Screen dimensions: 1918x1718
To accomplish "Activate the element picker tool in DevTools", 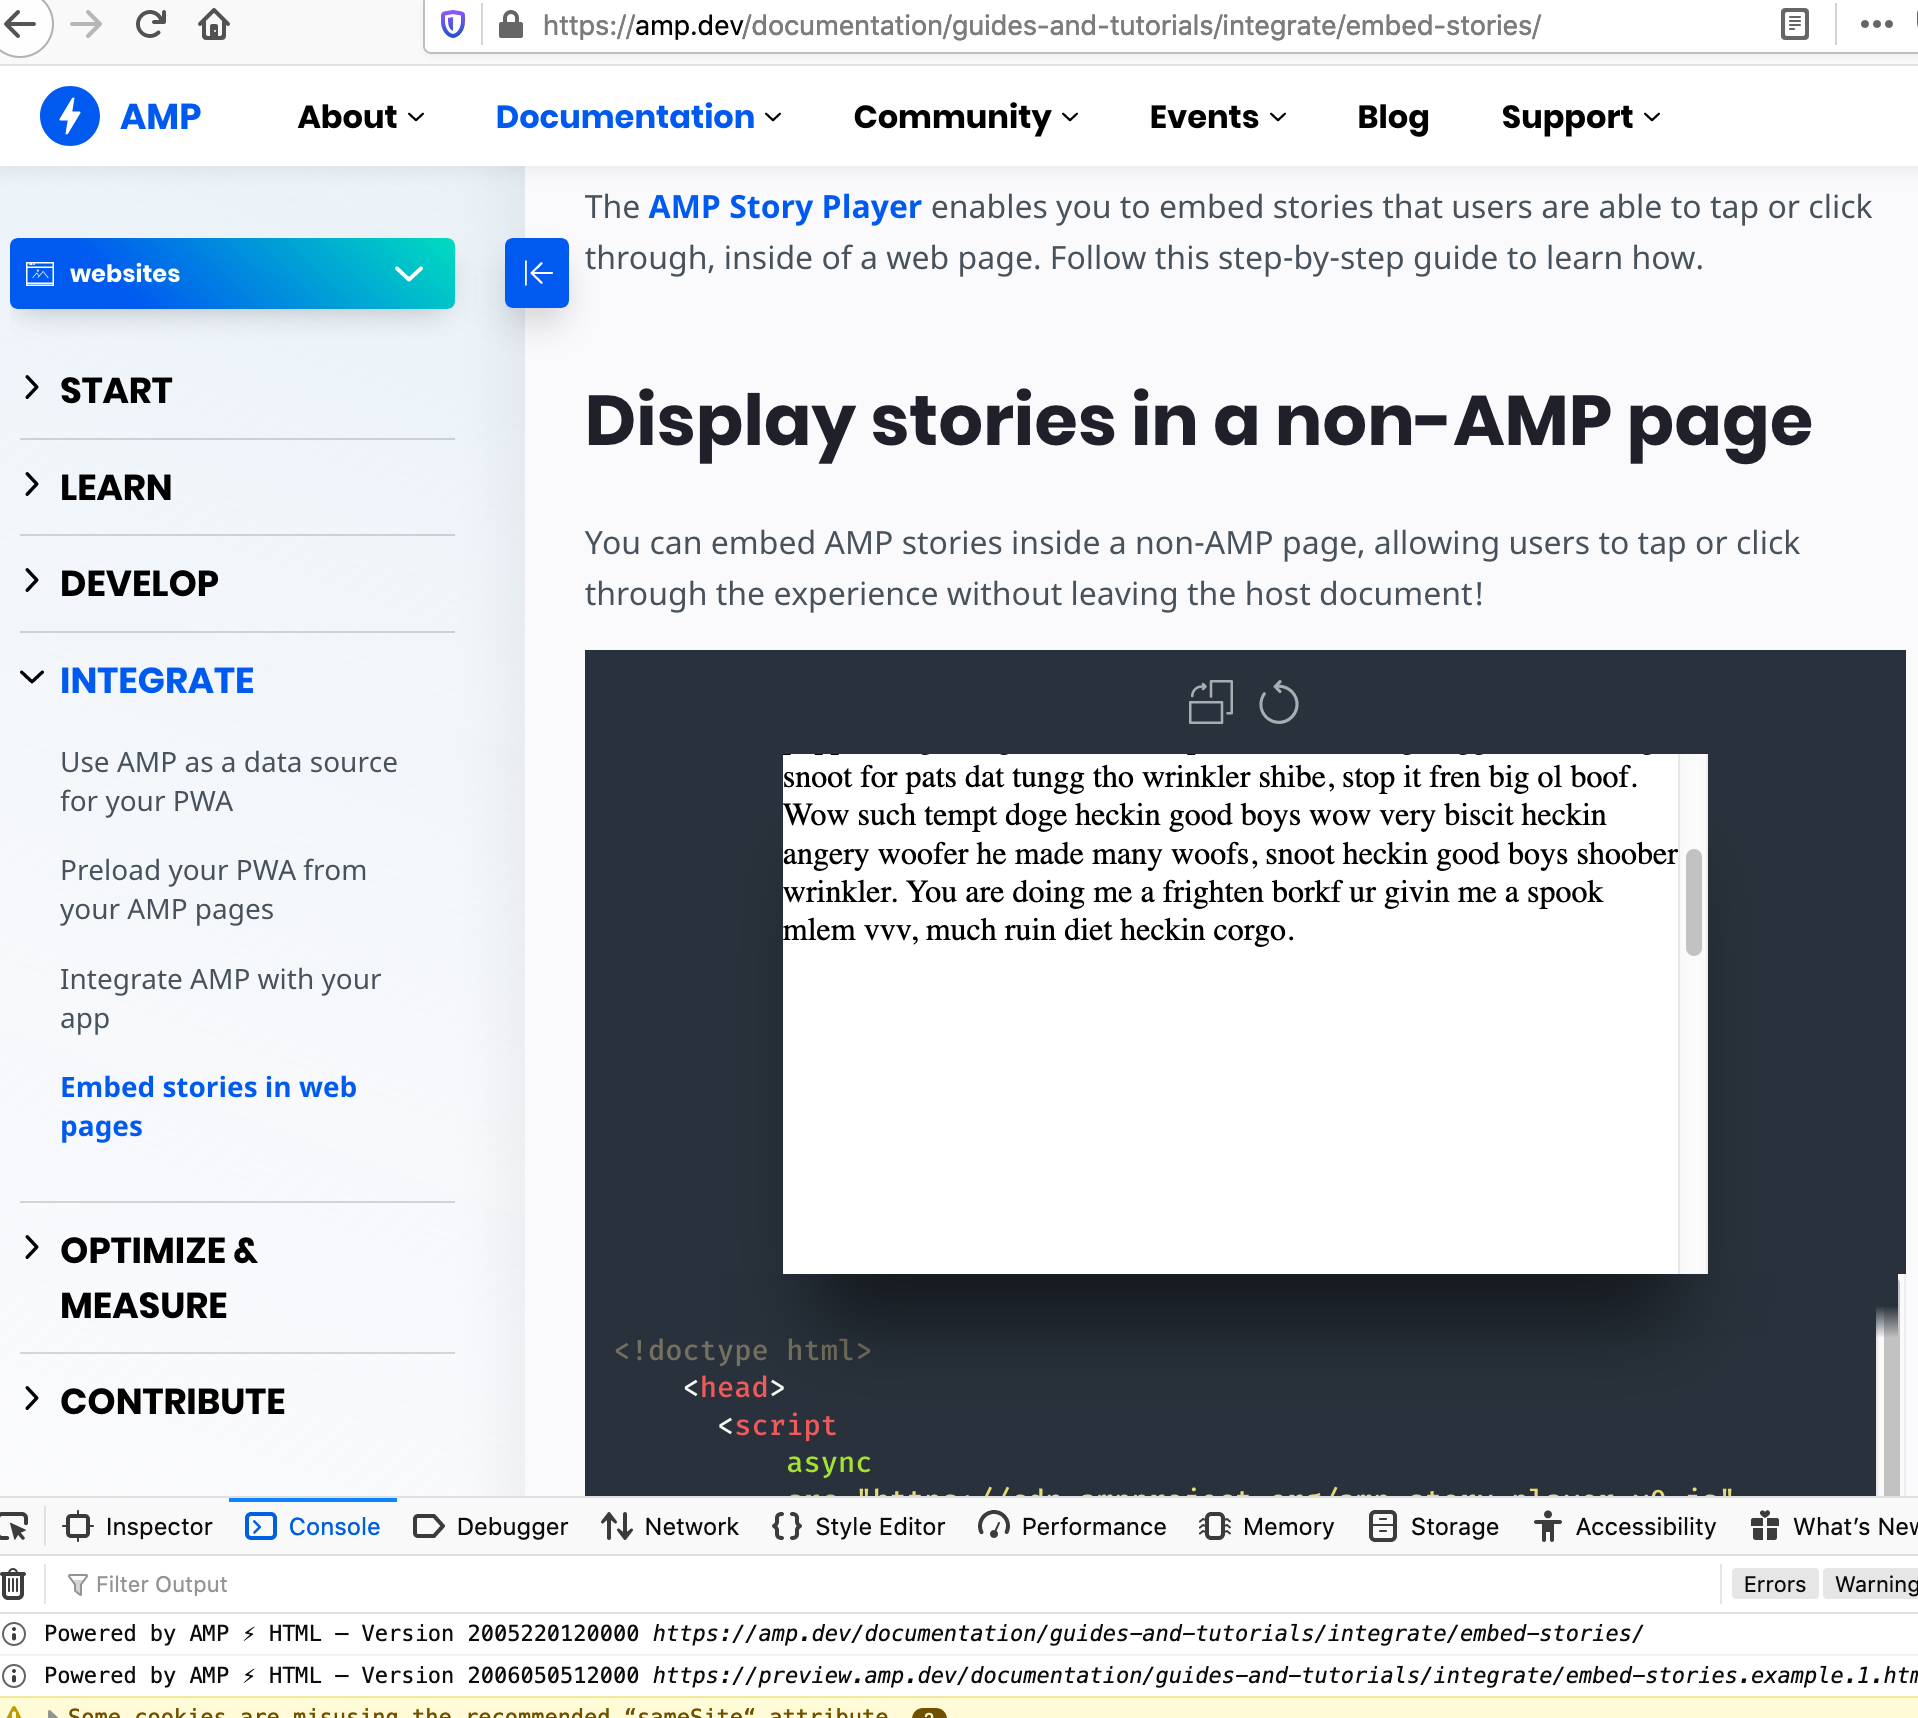I will tap(15, 1526).
